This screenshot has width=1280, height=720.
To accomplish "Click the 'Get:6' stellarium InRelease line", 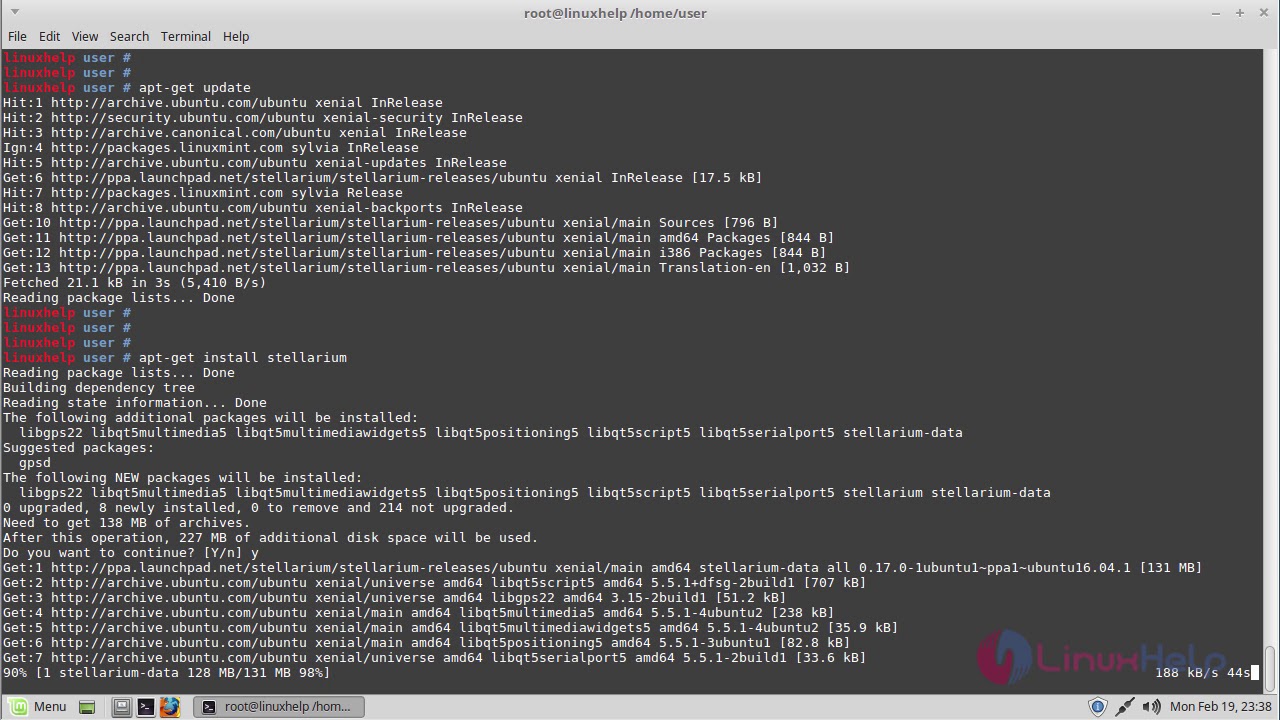I will [x=383, y=177].
